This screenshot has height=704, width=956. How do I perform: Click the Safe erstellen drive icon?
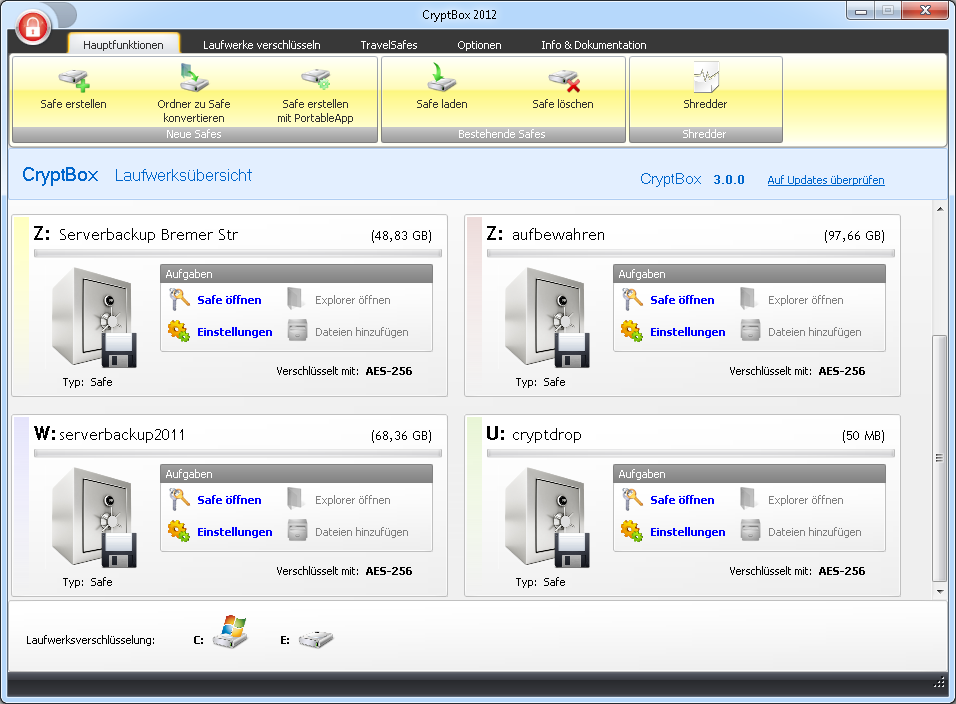point(74,80)
